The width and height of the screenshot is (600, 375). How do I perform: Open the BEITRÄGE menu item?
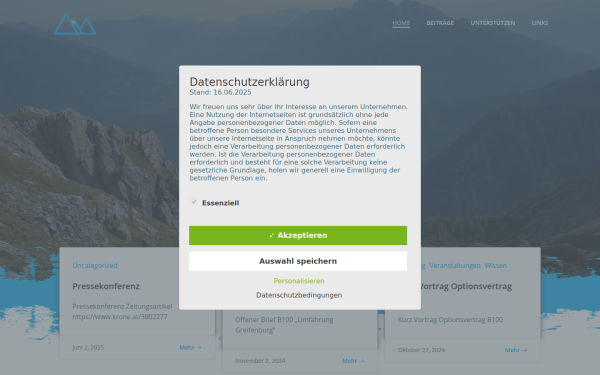point(440,23)
